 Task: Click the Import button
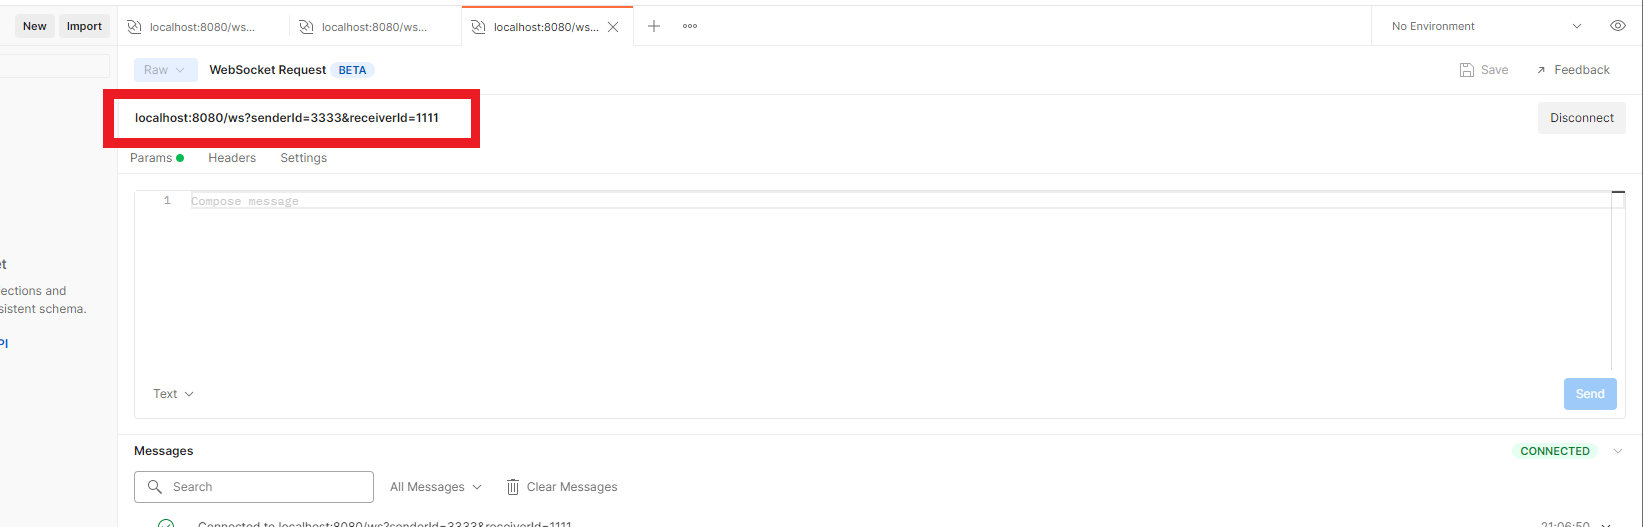click(84, 26)
